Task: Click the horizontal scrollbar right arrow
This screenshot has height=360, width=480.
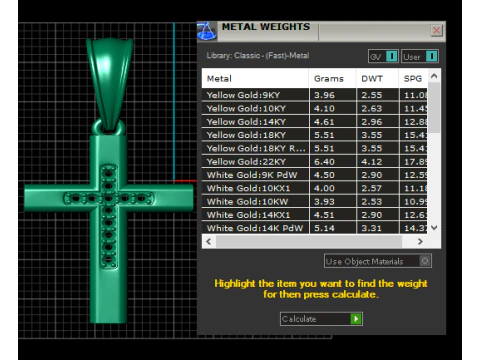Action: point(420,241)
